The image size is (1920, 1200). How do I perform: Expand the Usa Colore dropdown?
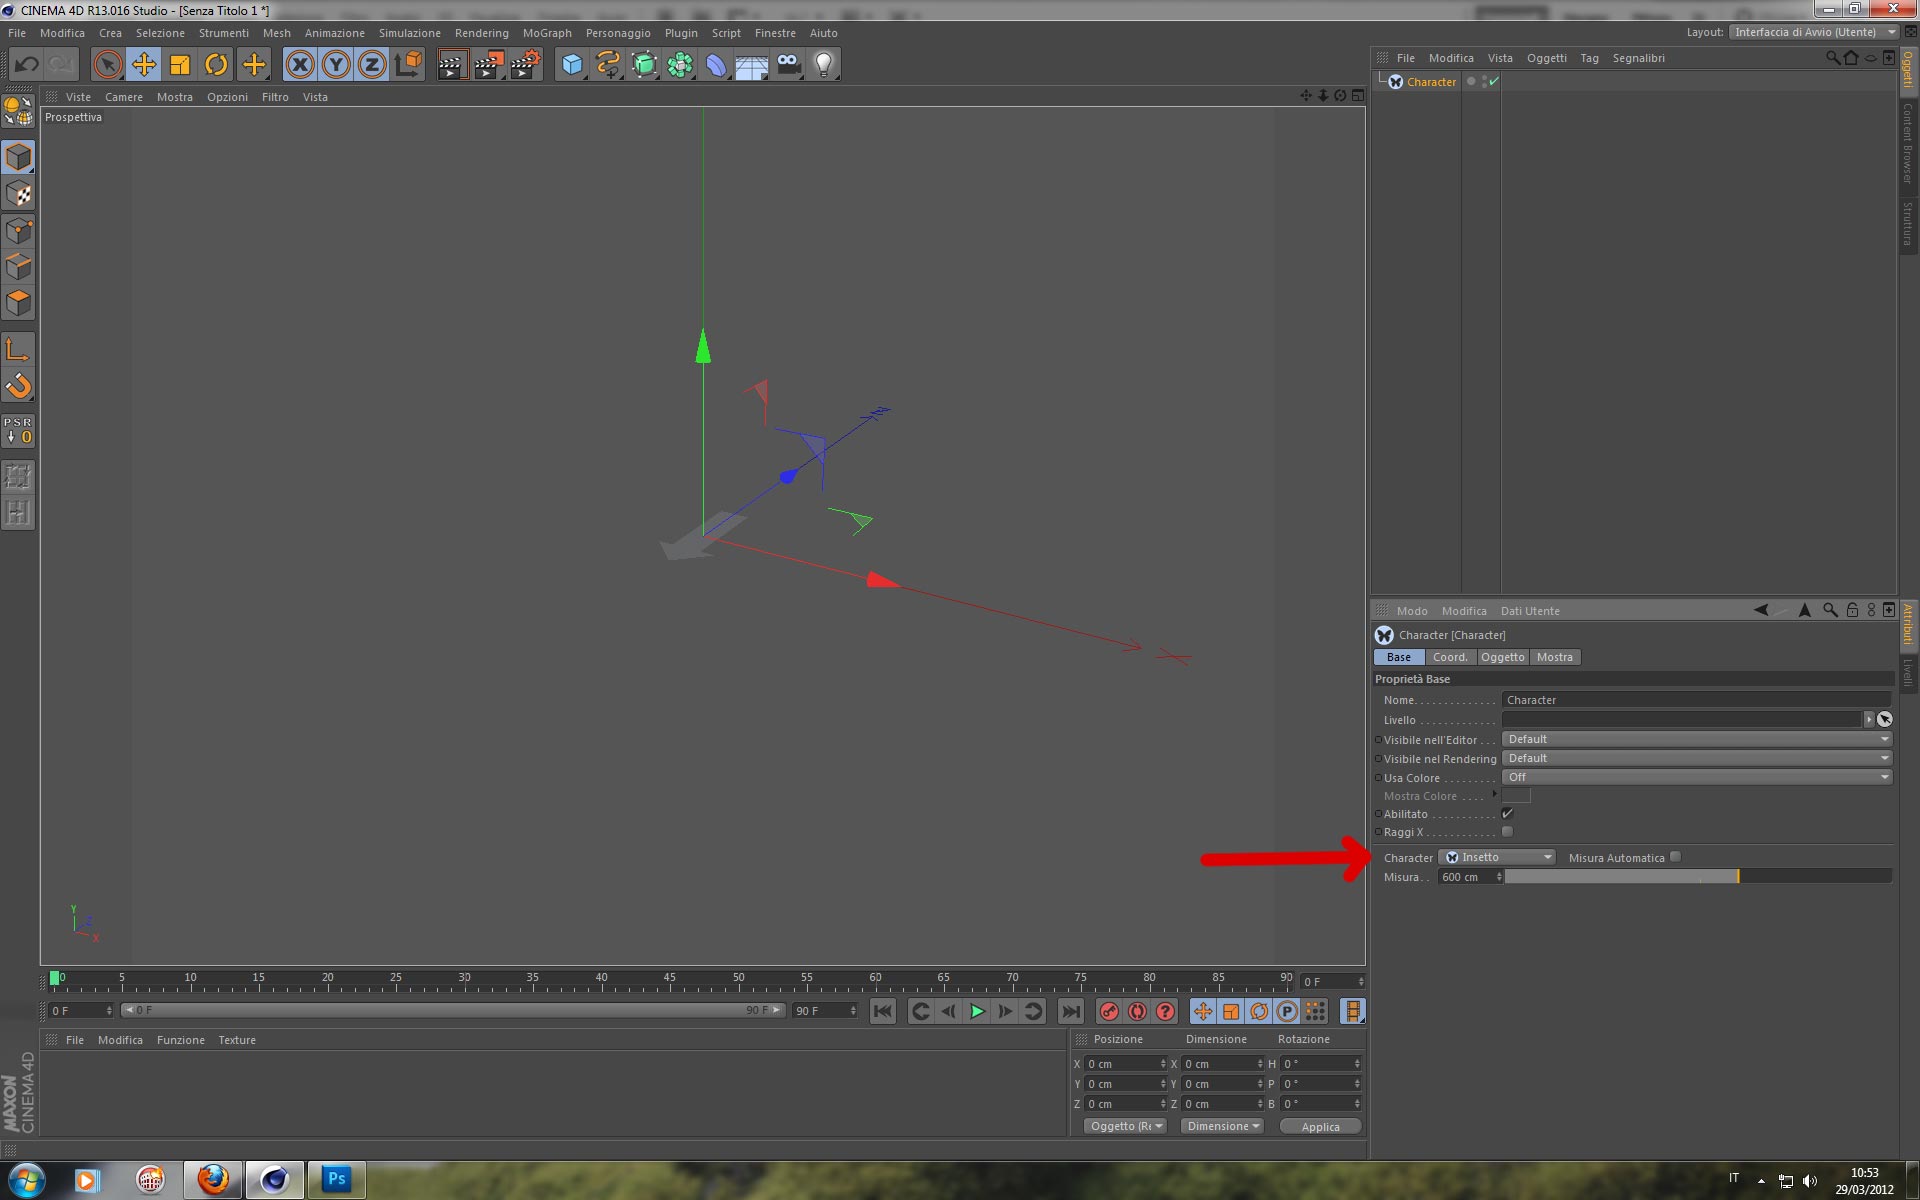tap(1696, 777)
